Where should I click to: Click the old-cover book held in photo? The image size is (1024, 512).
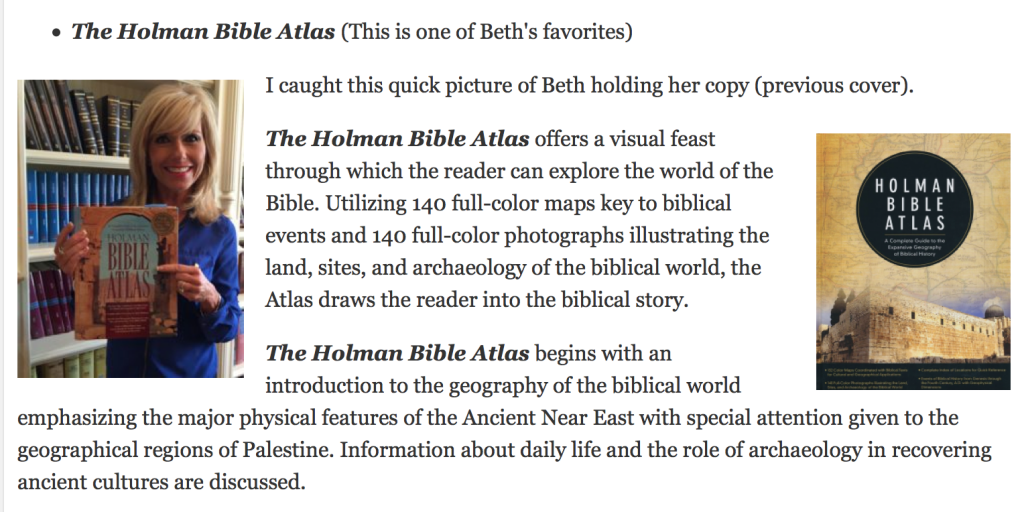tap(125, 272)
